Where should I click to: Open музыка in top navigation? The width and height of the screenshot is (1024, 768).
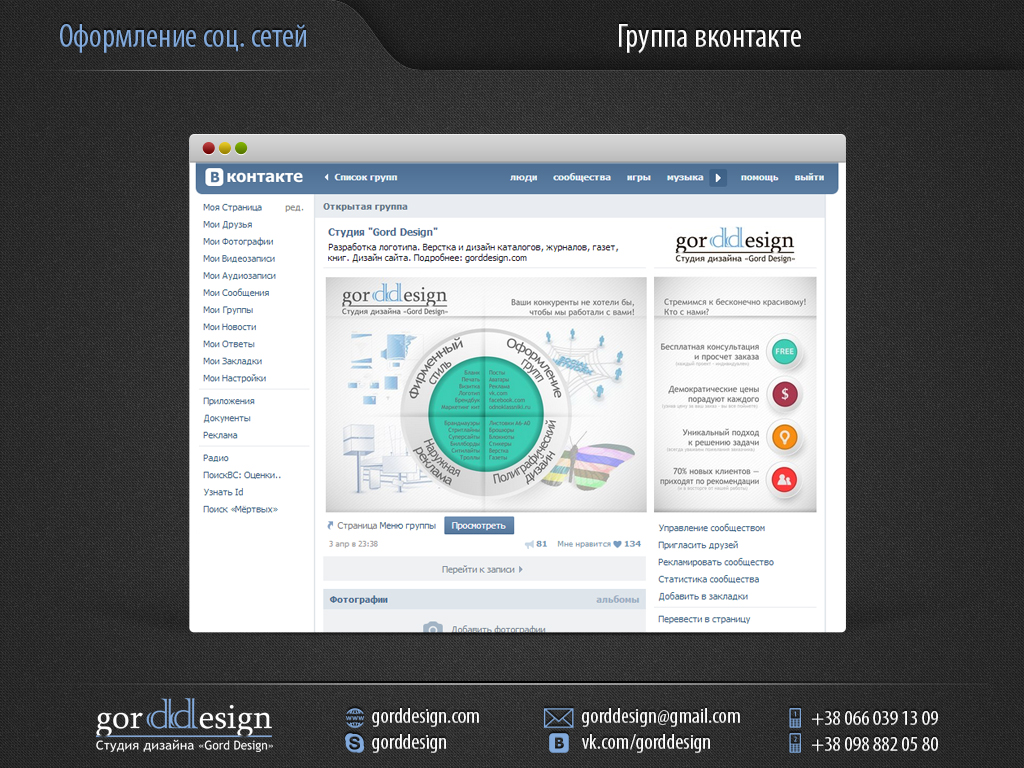tap(685, 177)
